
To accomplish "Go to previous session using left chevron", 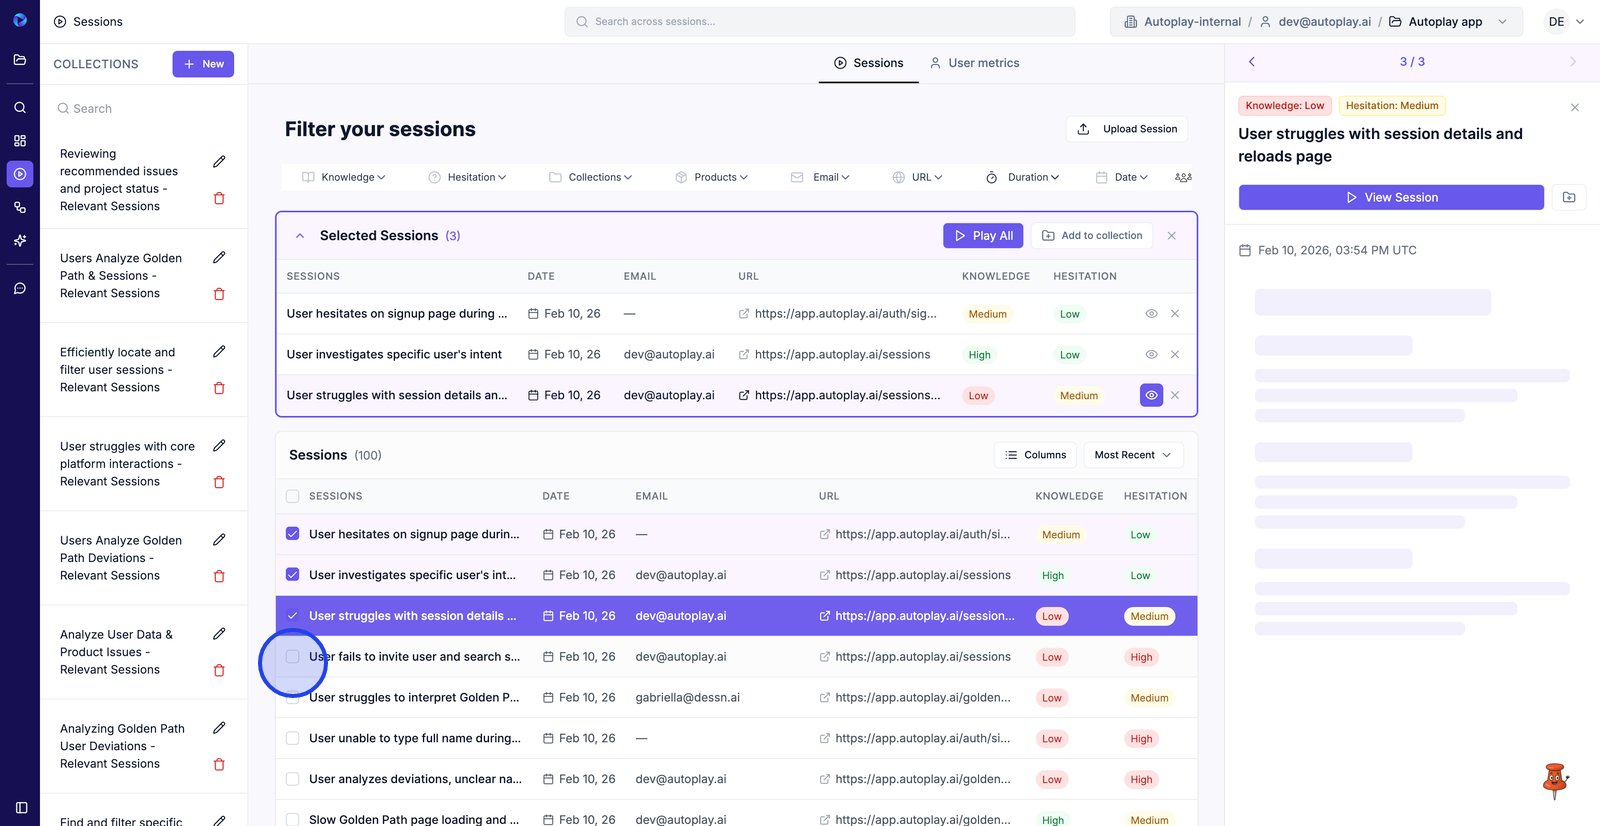I will [1252, 62].
